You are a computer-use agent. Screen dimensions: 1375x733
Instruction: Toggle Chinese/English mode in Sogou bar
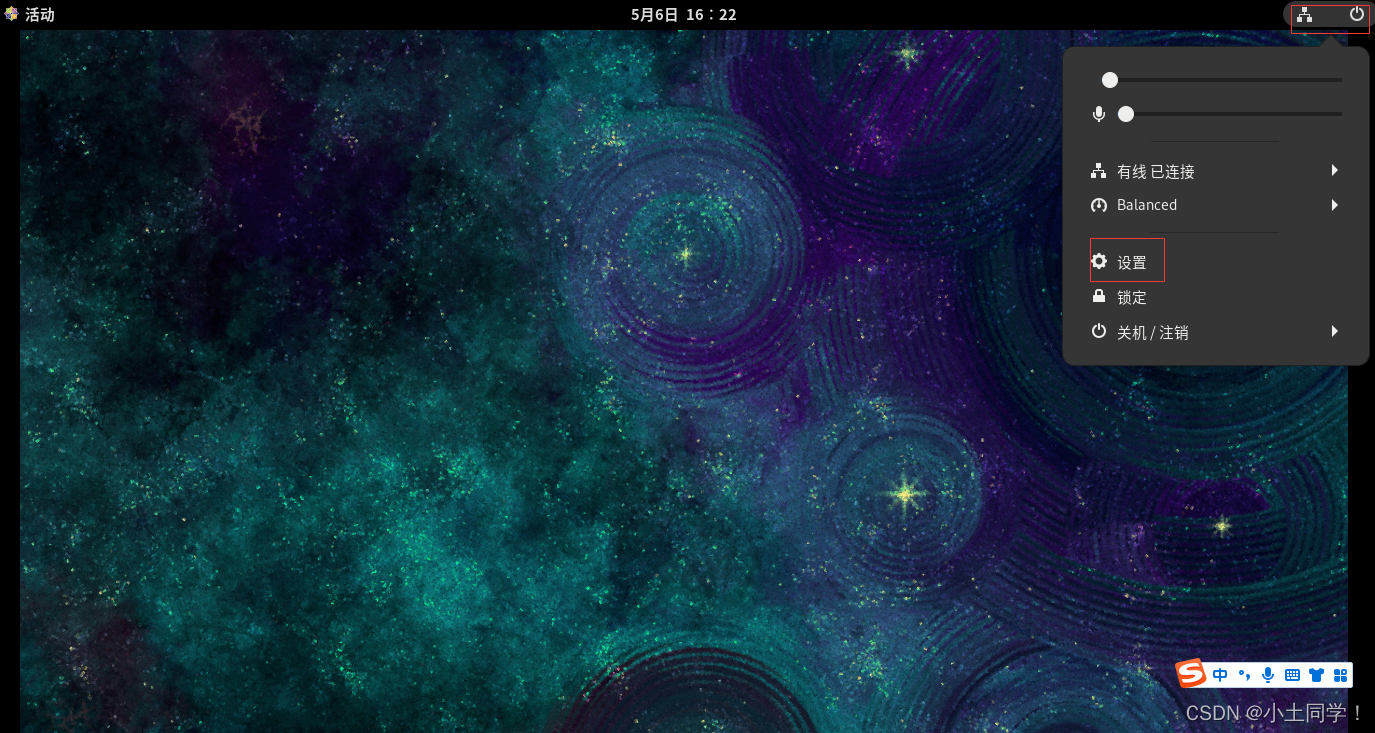[1220, 675]
